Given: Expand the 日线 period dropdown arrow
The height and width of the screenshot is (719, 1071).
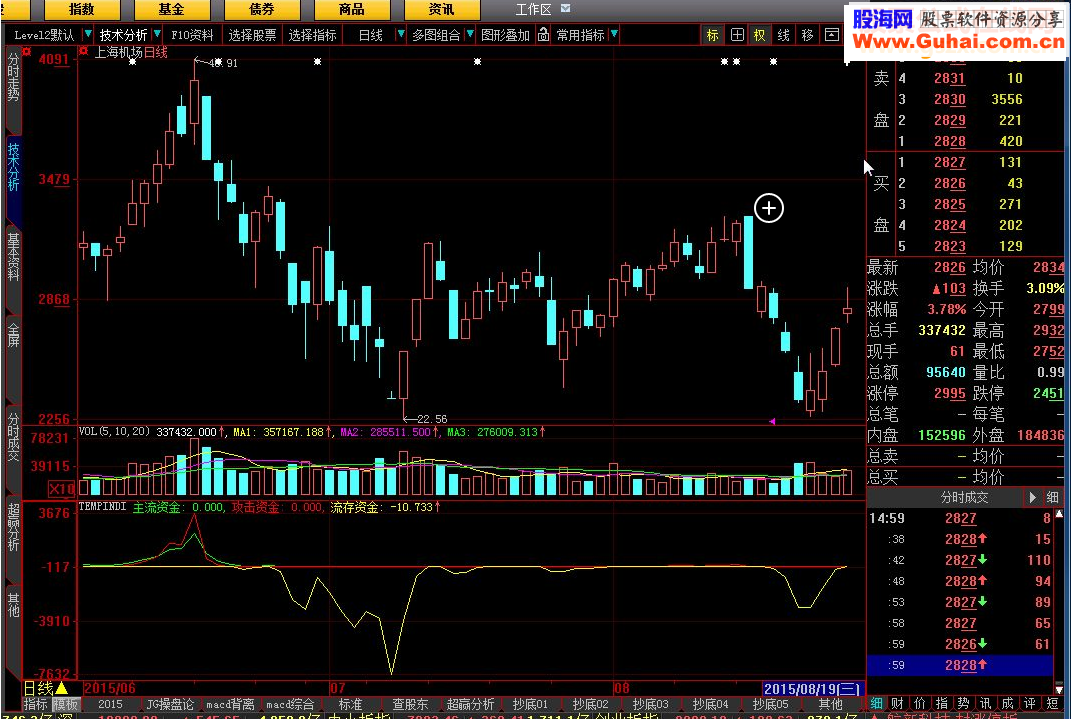Looking at the screenshot, I should [401, 34].
